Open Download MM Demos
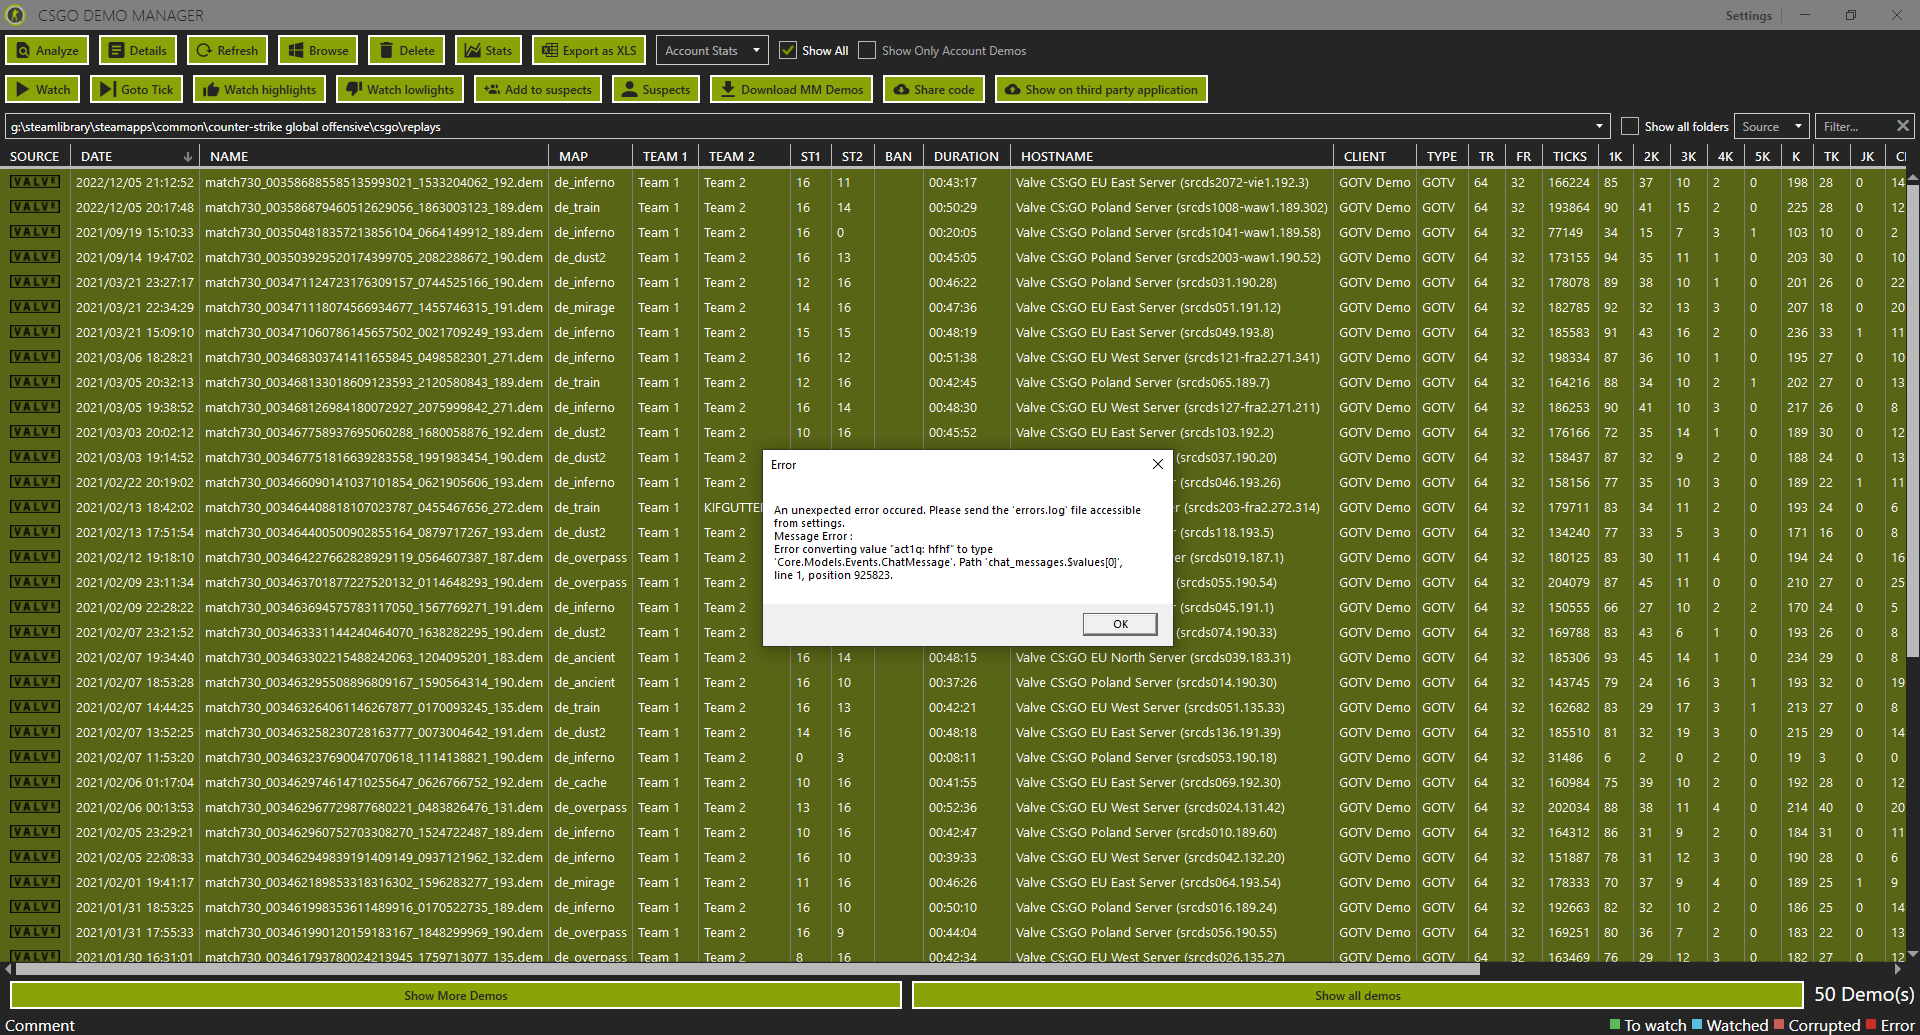Image resolution: width=1920 pixels, height=1035 pixels. [x=791, y=89]
